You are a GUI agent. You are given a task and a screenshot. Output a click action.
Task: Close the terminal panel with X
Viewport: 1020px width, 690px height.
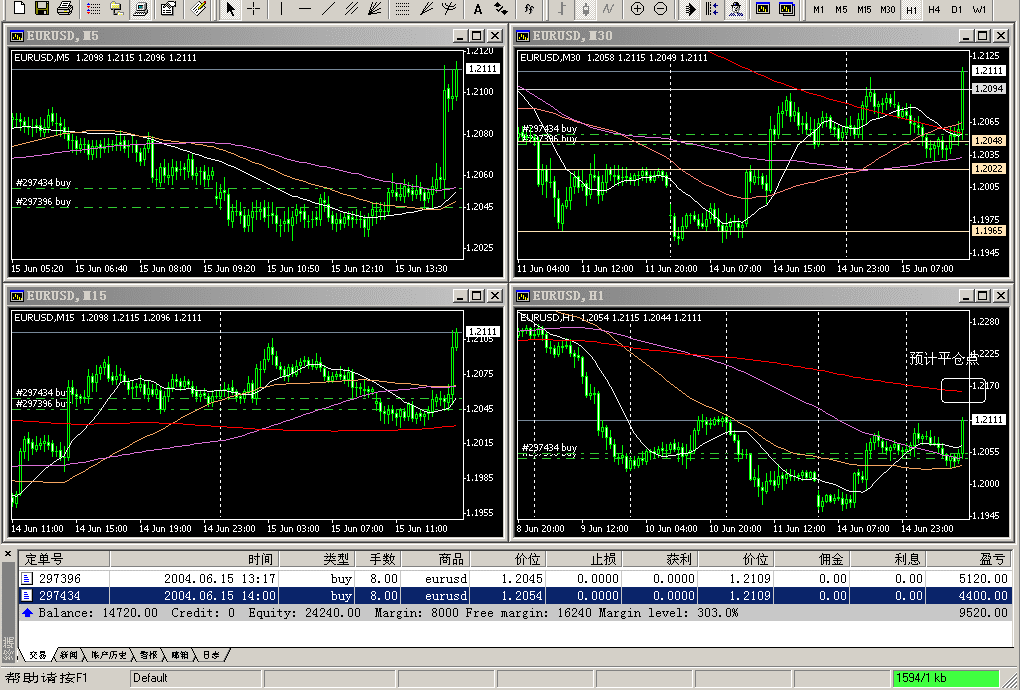pos(8,554)
